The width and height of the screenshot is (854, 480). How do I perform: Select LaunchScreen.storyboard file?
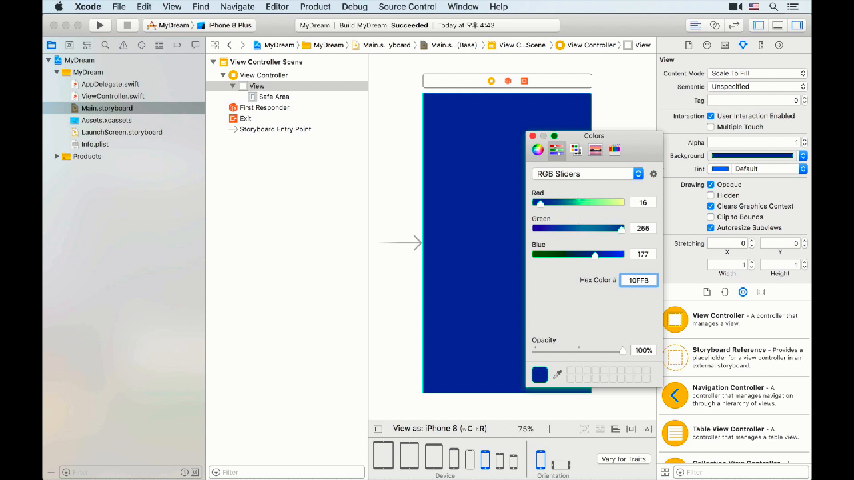121,132
